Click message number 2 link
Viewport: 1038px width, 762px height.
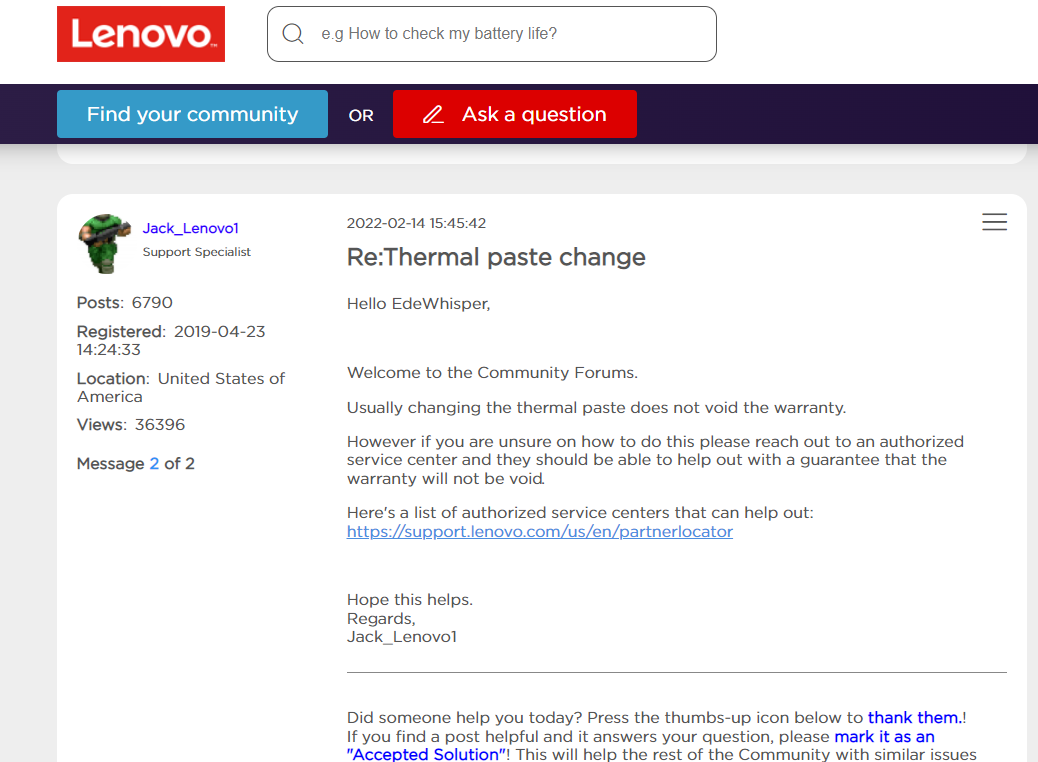click(x=154, y=464)
